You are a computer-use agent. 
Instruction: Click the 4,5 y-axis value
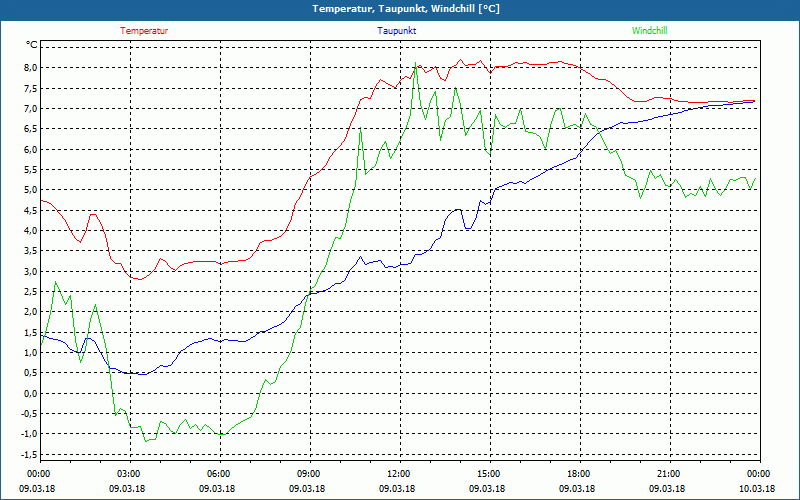click(x=31, y=210)
